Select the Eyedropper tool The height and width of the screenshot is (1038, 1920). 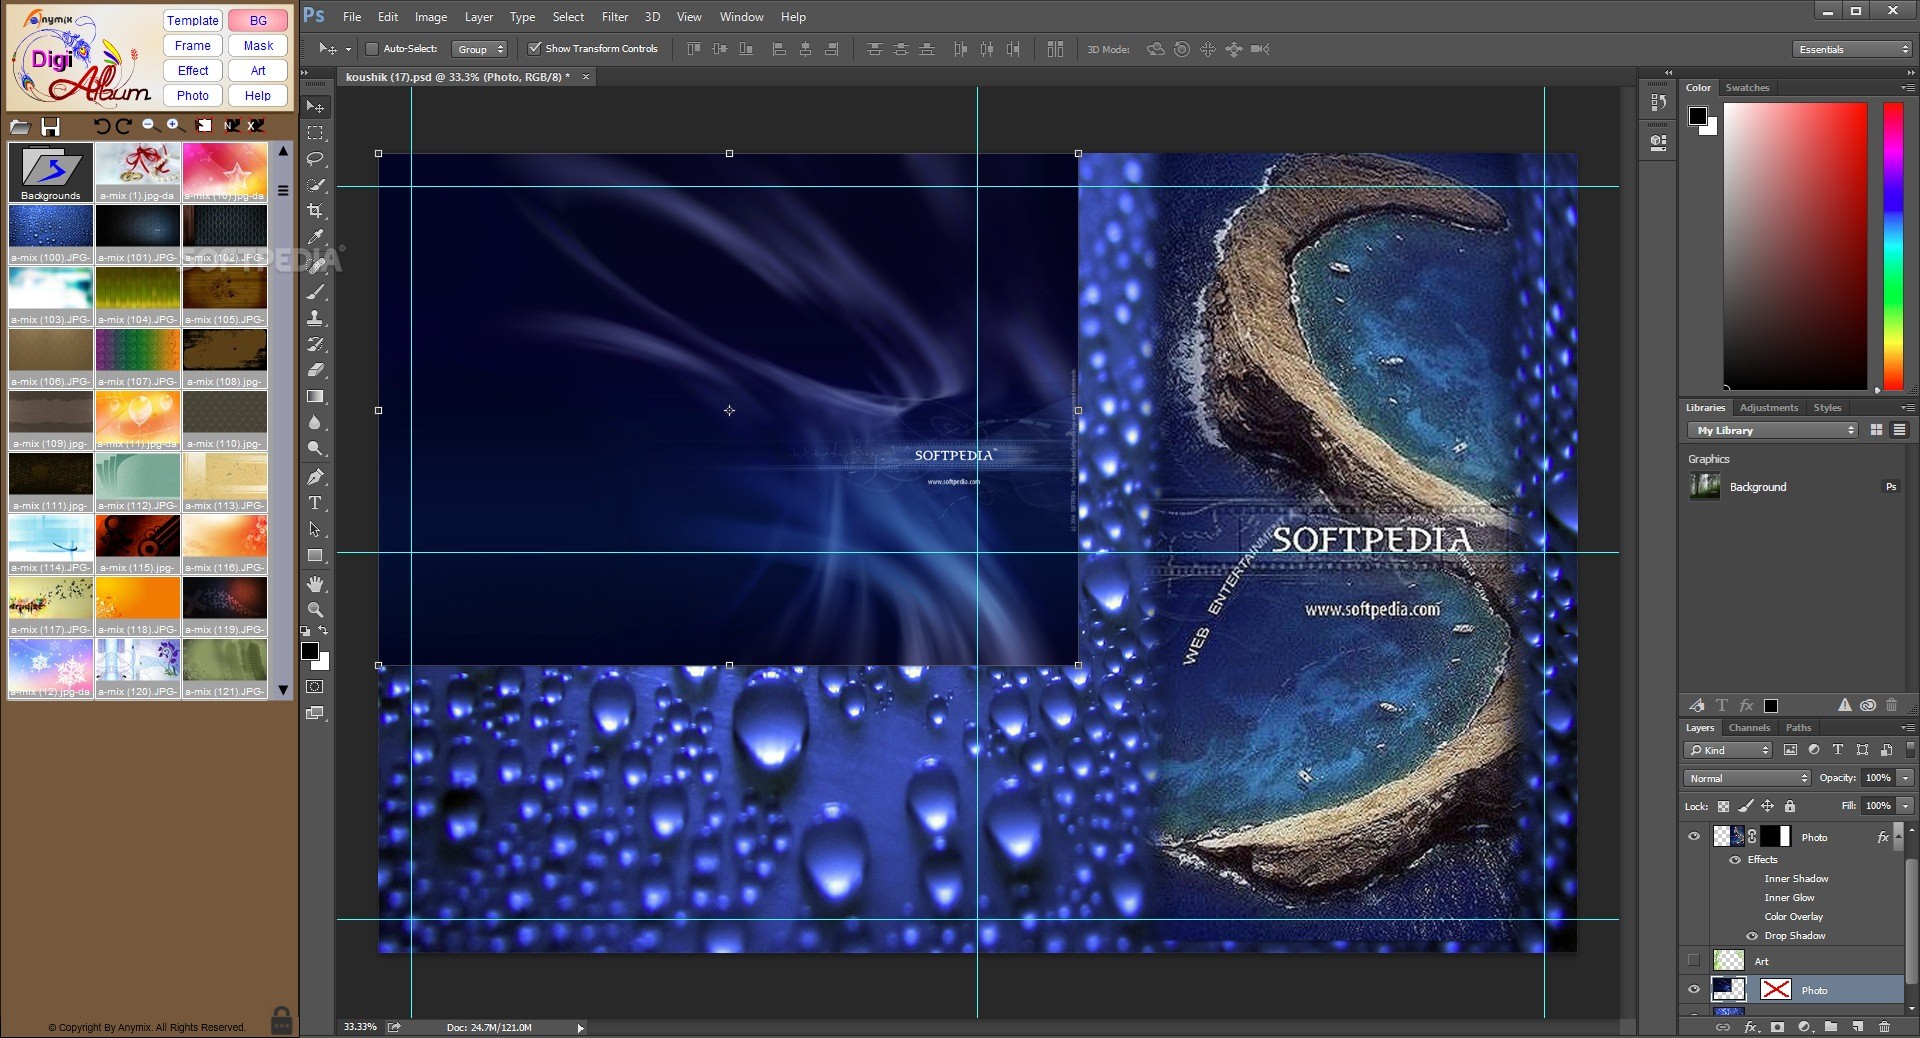click(315, 238)
